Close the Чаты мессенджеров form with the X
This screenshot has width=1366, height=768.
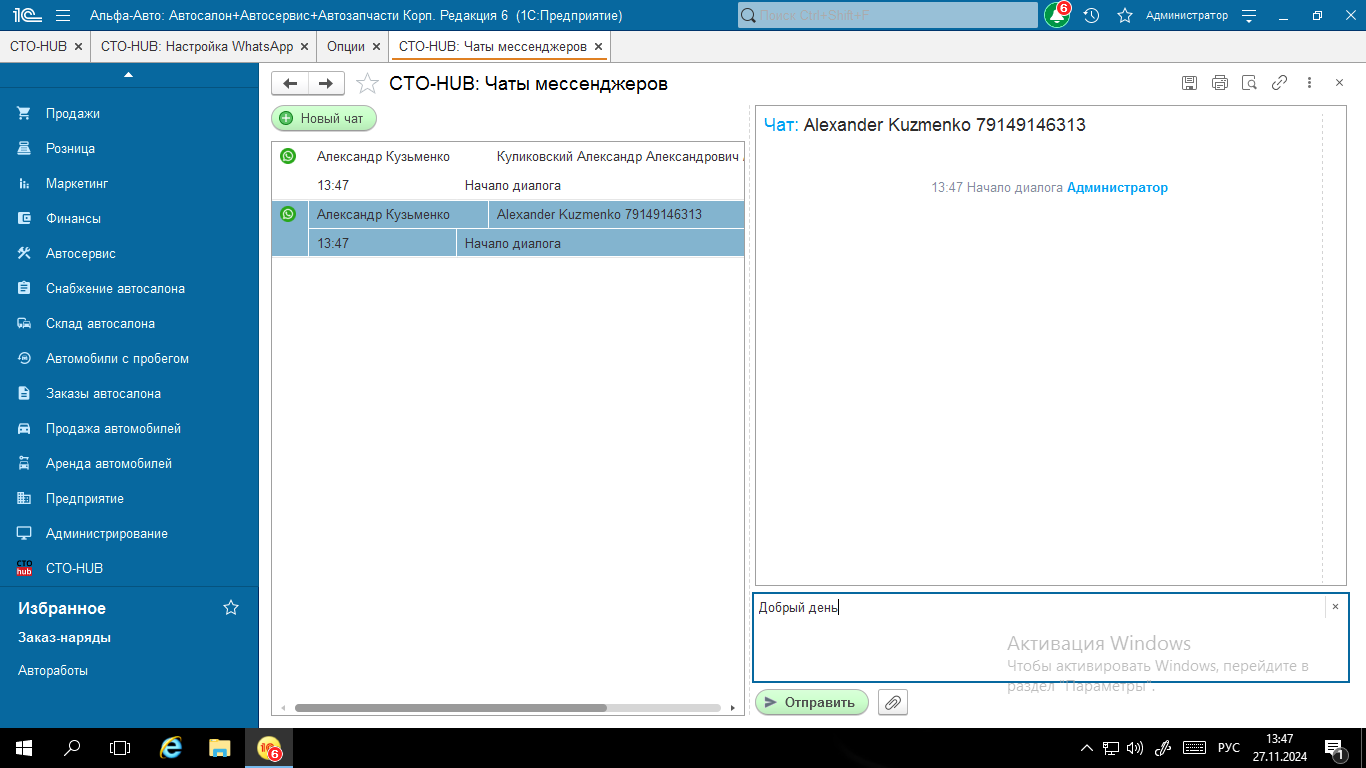click(1339, 84)
